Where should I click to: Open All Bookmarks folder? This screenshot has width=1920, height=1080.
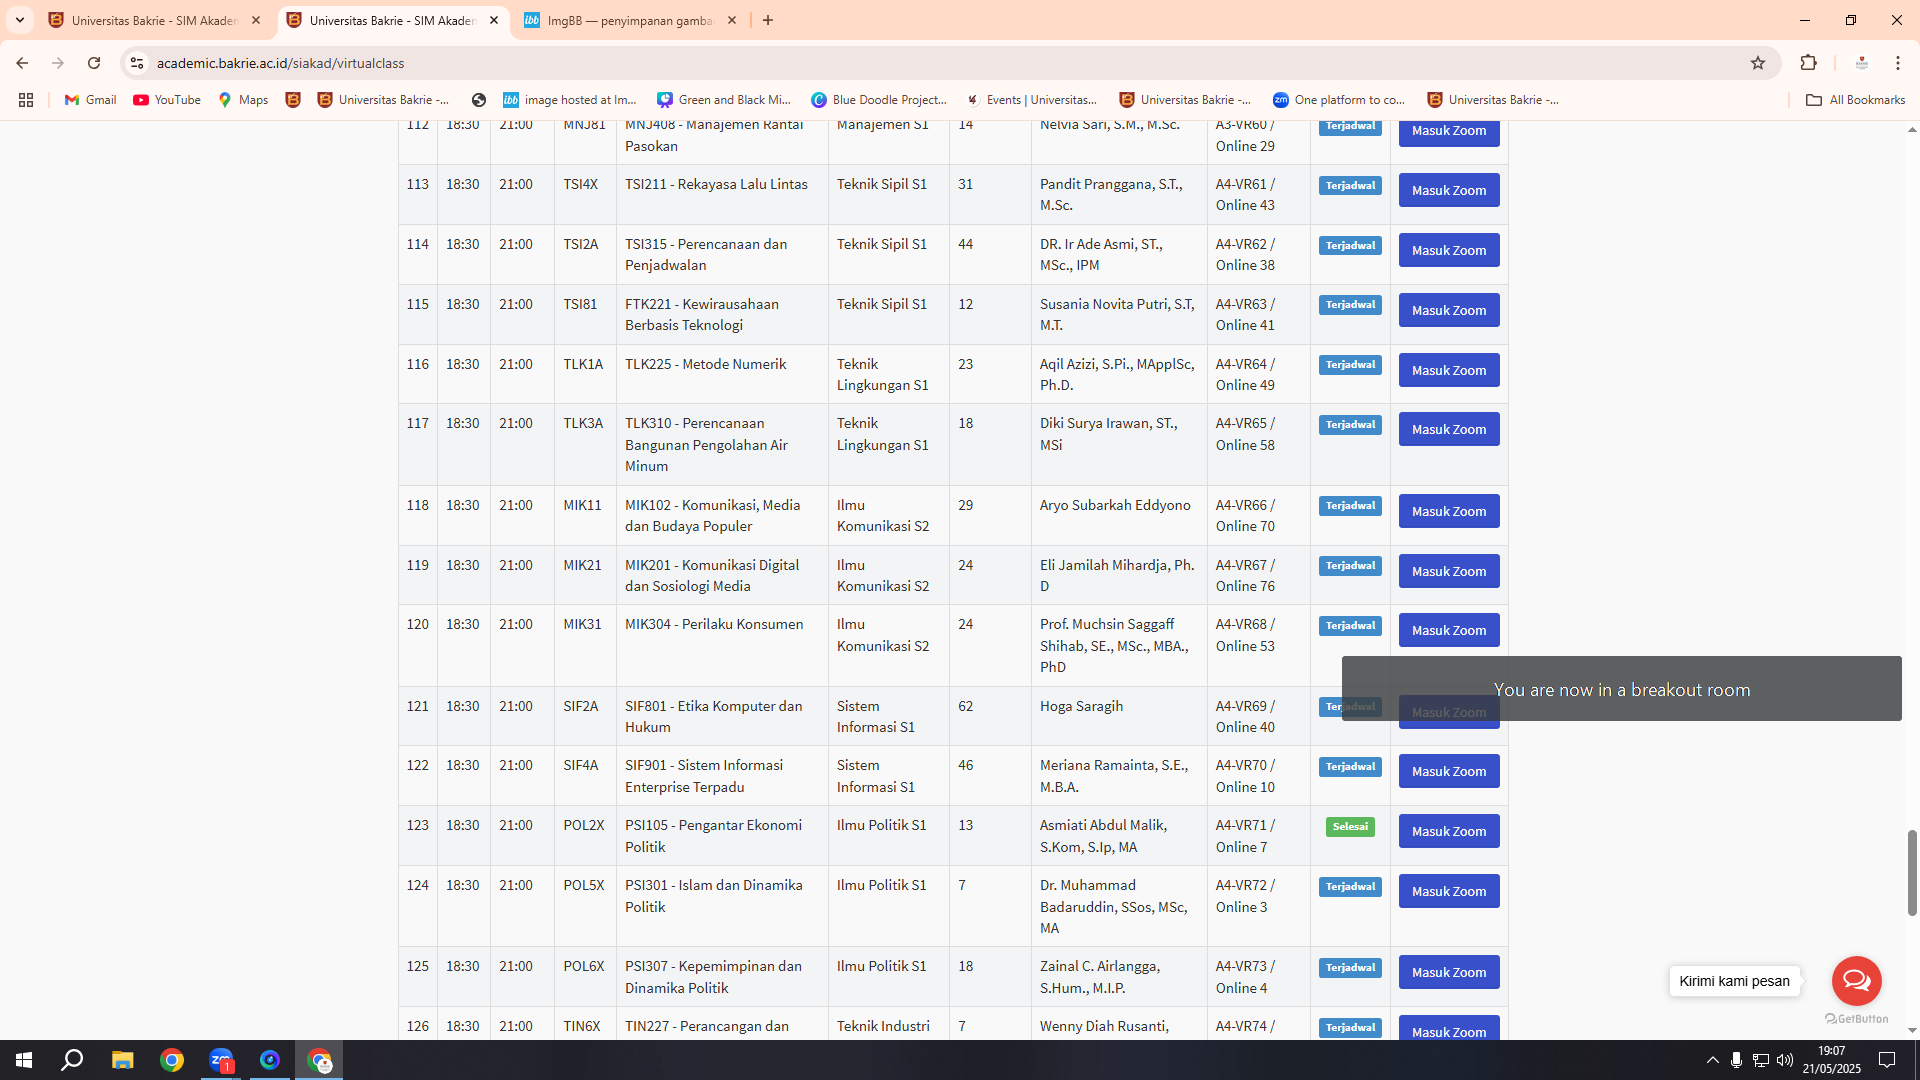point(1855,100)
